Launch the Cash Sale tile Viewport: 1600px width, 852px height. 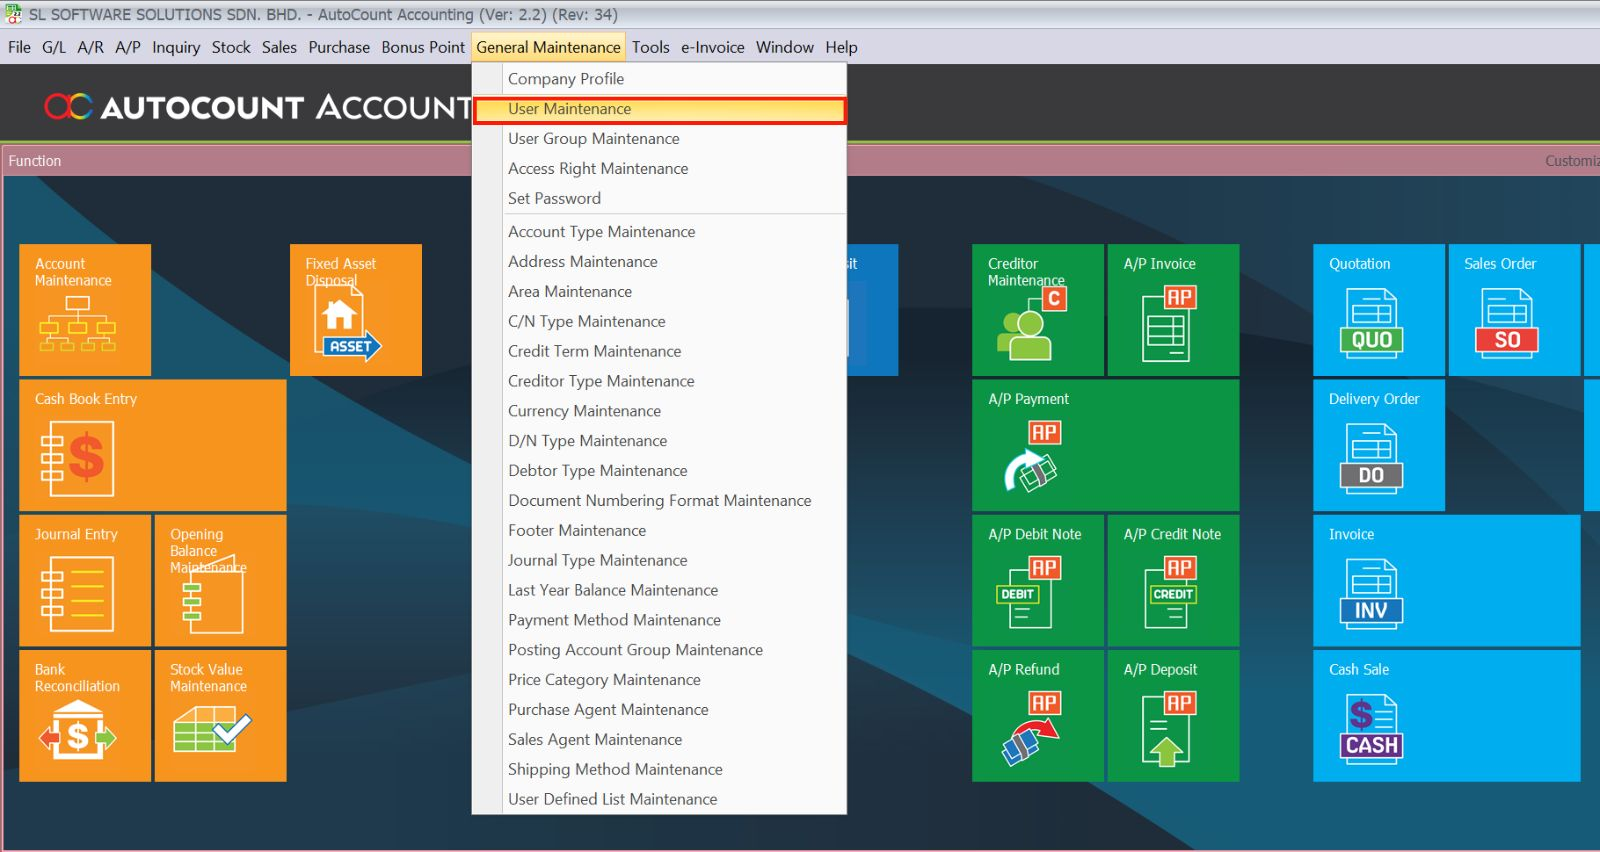coord(1446,716)
